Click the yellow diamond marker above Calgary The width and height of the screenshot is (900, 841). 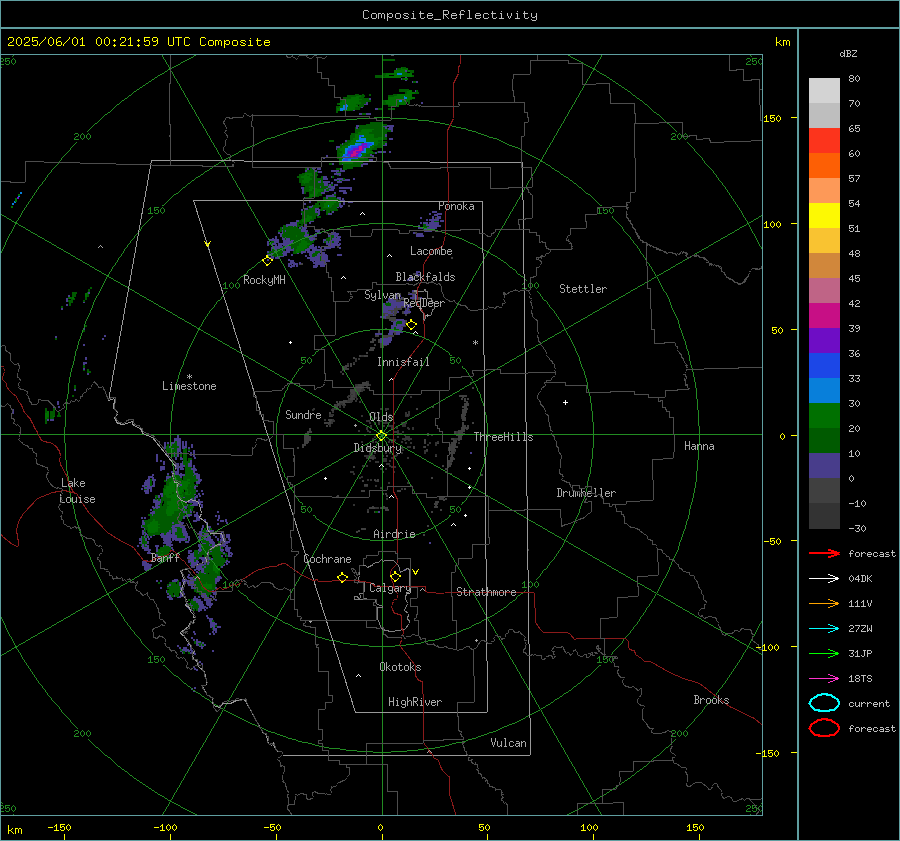[395, 576]
